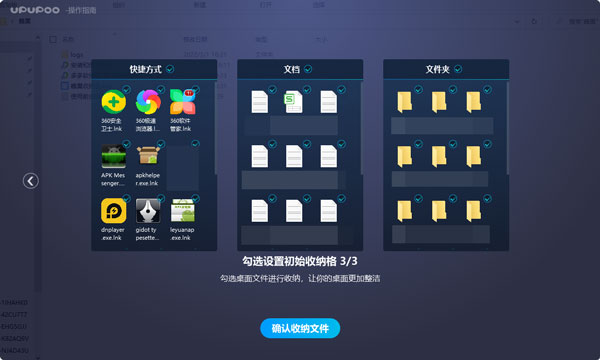Click the APK Messenger icon
This screenshot has height=360, width=600.
(x=114, y=156)
